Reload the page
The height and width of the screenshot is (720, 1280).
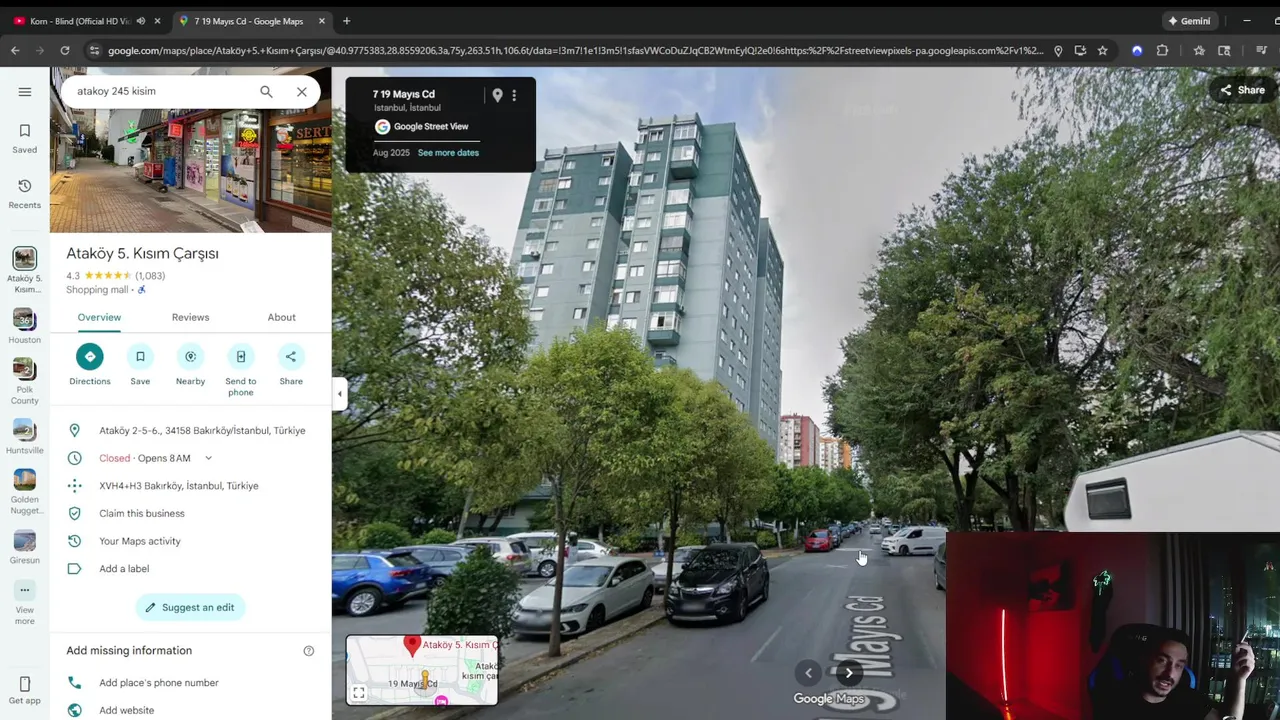[65, 50]
